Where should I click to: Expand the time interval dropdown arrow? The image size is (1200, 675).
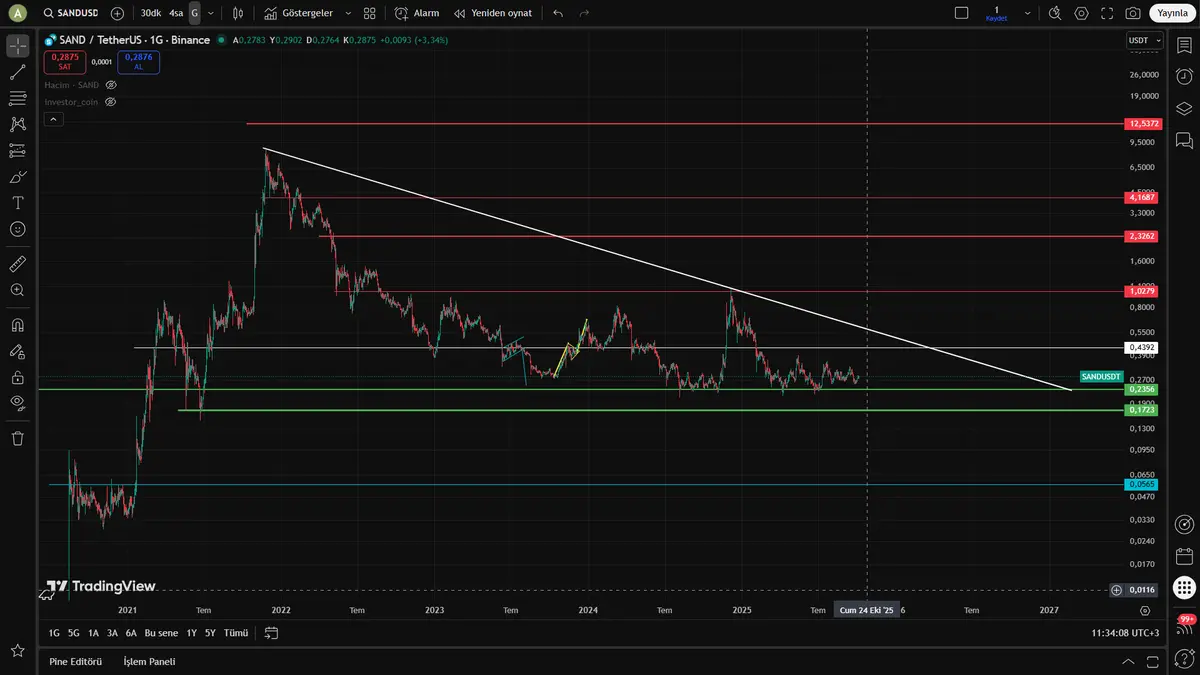pyautogui.click(x=210, y=13)
